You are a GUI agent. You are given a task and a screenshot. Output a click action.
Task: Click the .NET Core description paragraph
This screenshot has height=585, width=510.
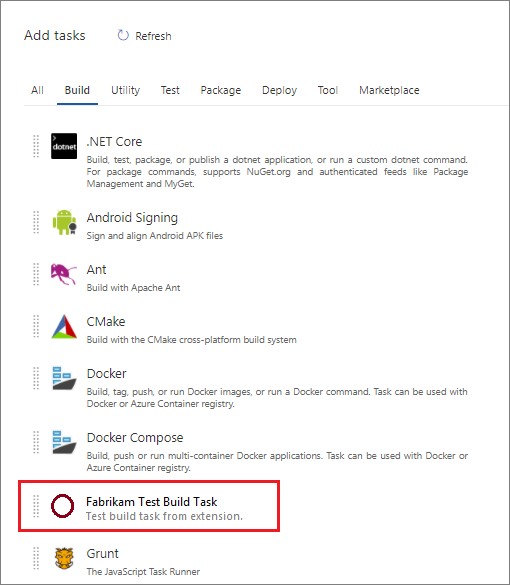point(277,172)
